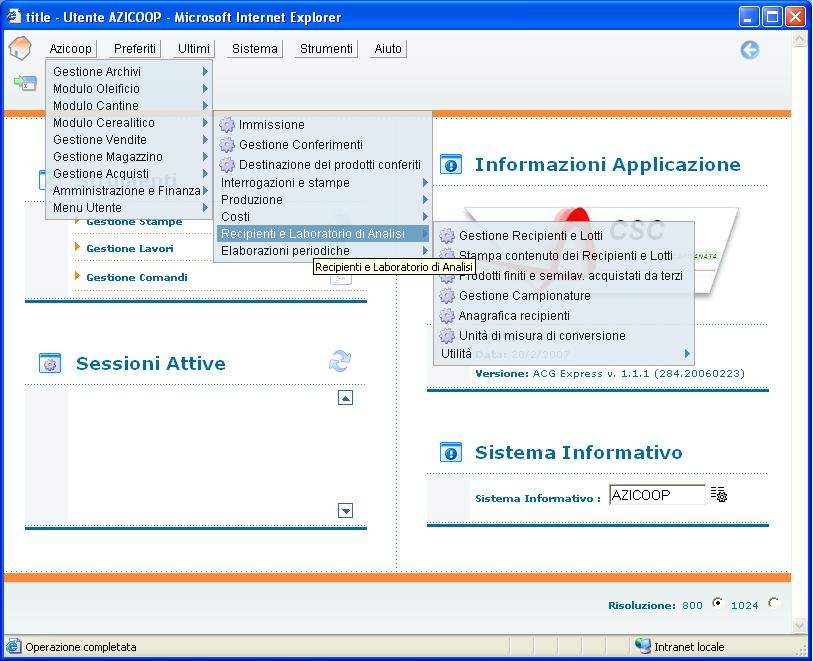The image size is (813, 661).
Task: Click the page scrollbar down arrow
Action: [800, 626]
